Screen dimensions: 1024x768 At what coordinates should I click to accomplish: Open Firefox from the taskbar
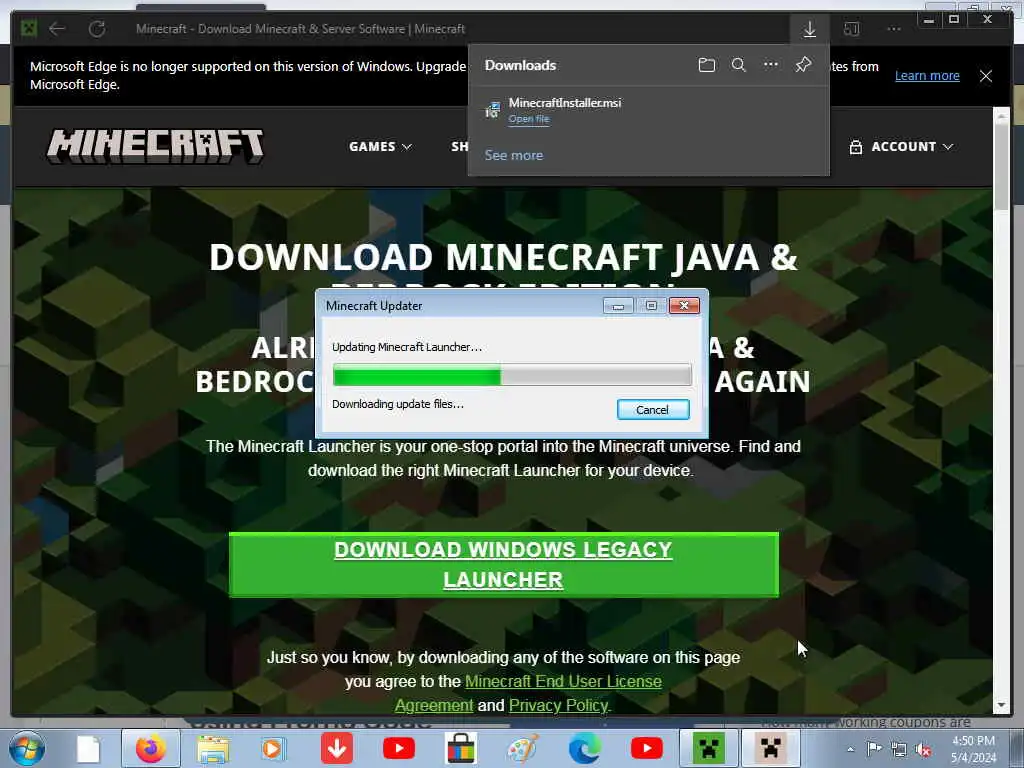pos(150,748)
